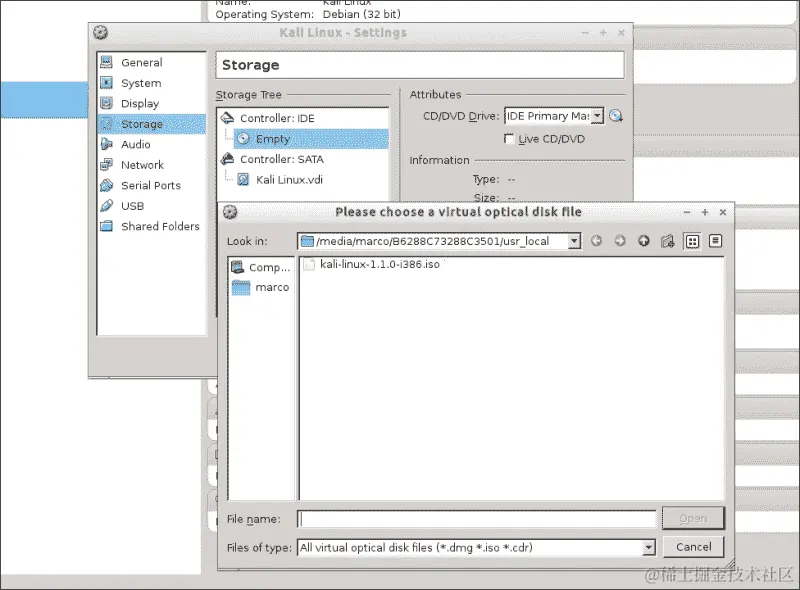
Task: Click the file dialog window gear icon
Action: pyautogui.click(x=230, y=212)
